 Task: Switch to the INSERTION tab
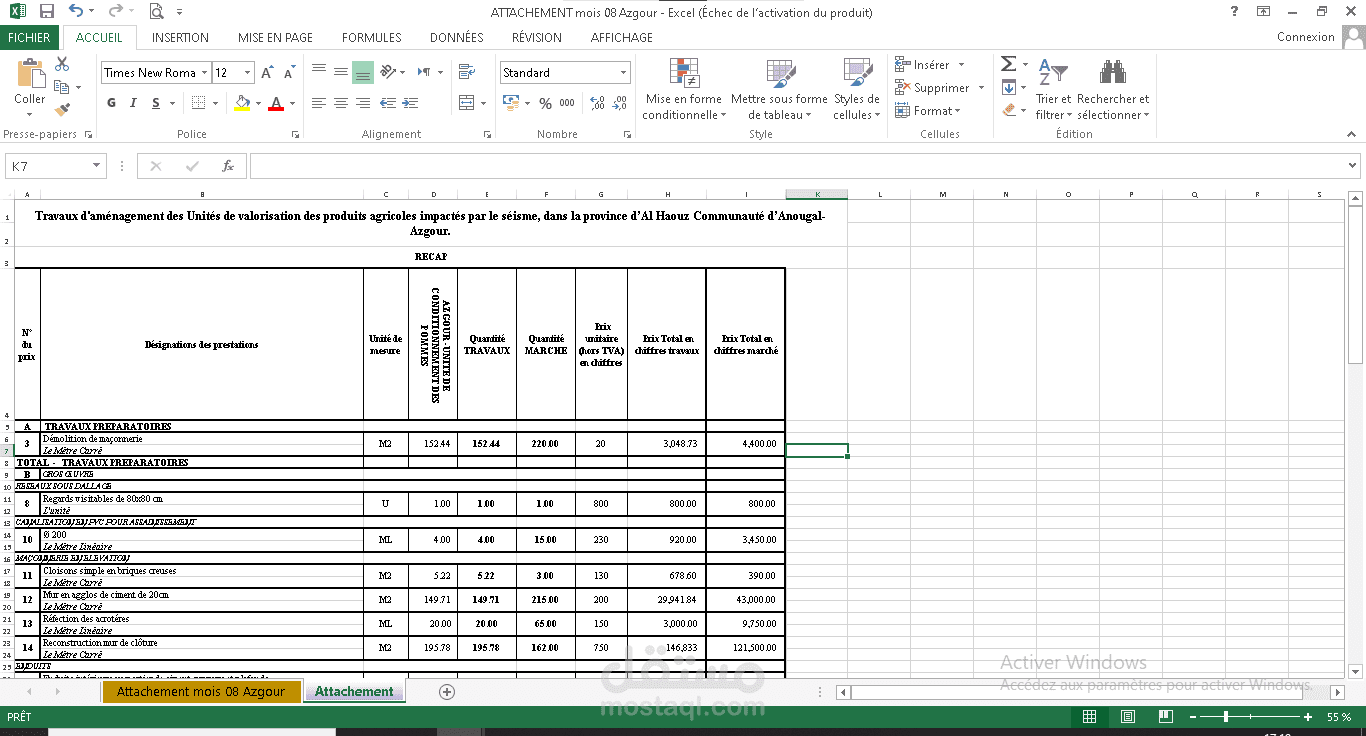(x=180, y=37)
